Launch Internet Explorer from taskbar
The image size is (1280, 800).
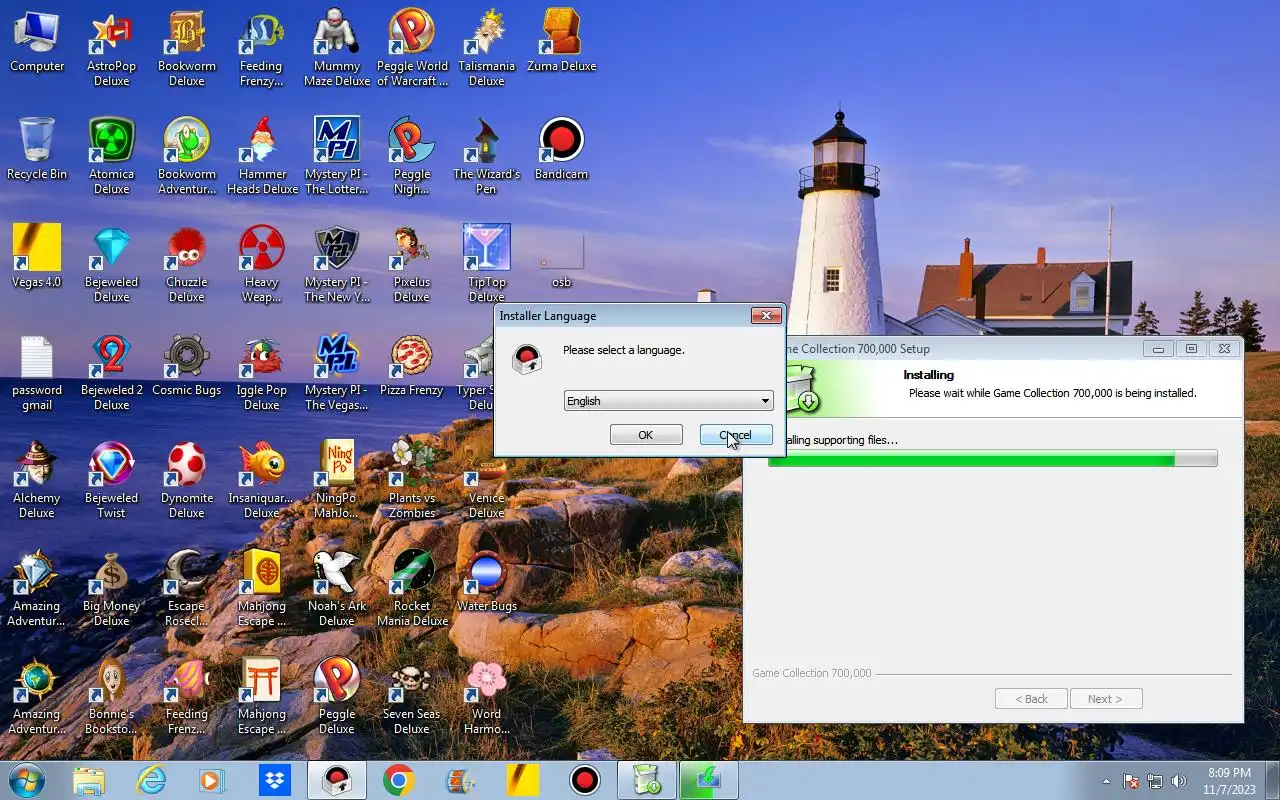151,780
